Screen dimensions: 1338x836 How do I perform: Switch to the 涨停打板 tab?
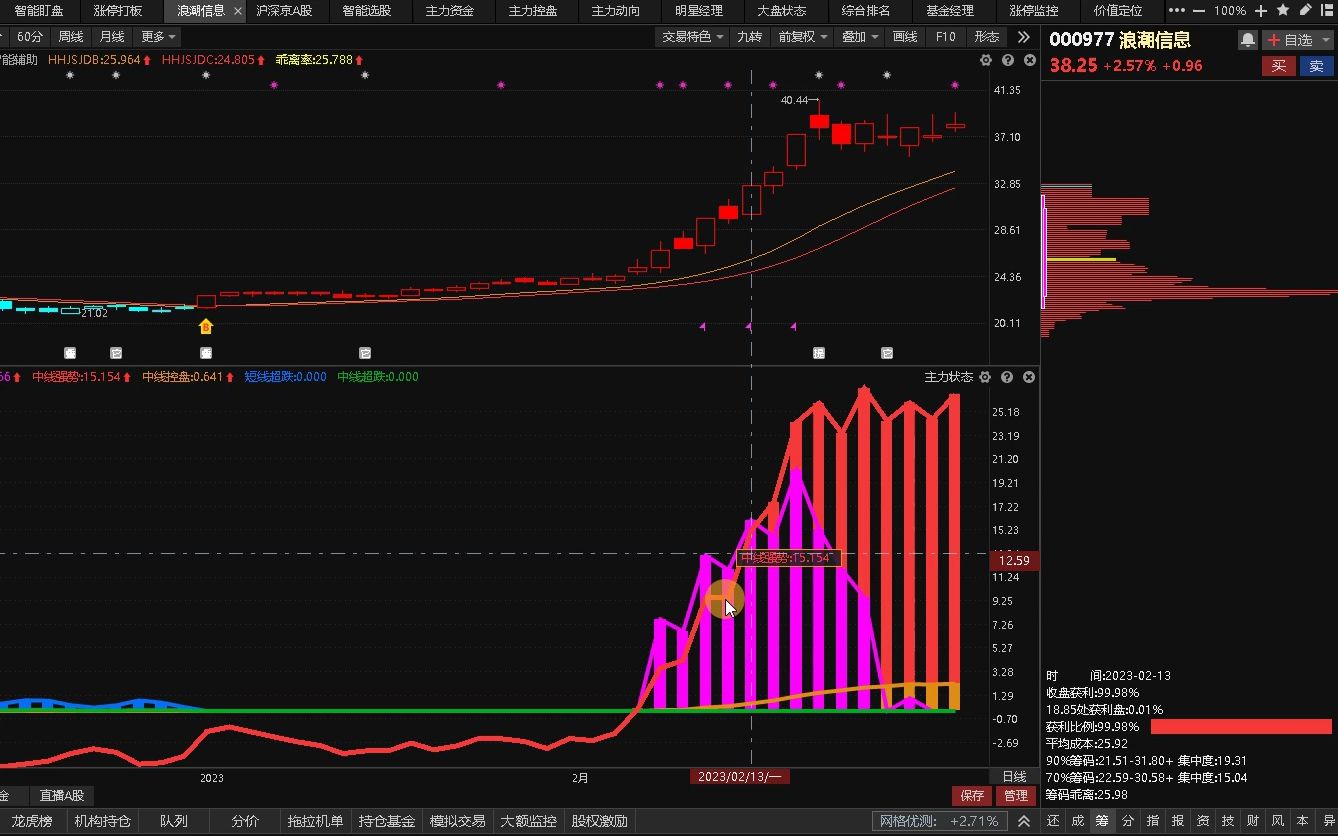tap(118, 11)
